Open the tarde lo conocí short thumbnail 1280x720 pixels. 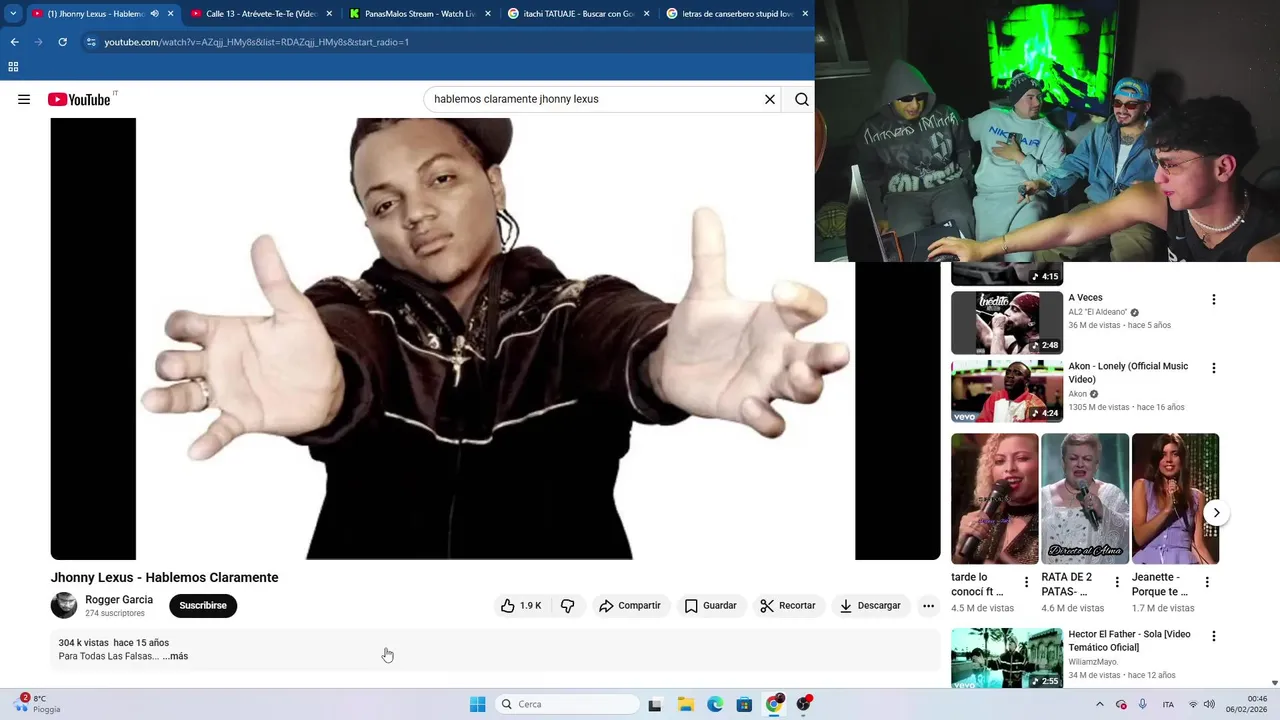[x=995, y=499]
